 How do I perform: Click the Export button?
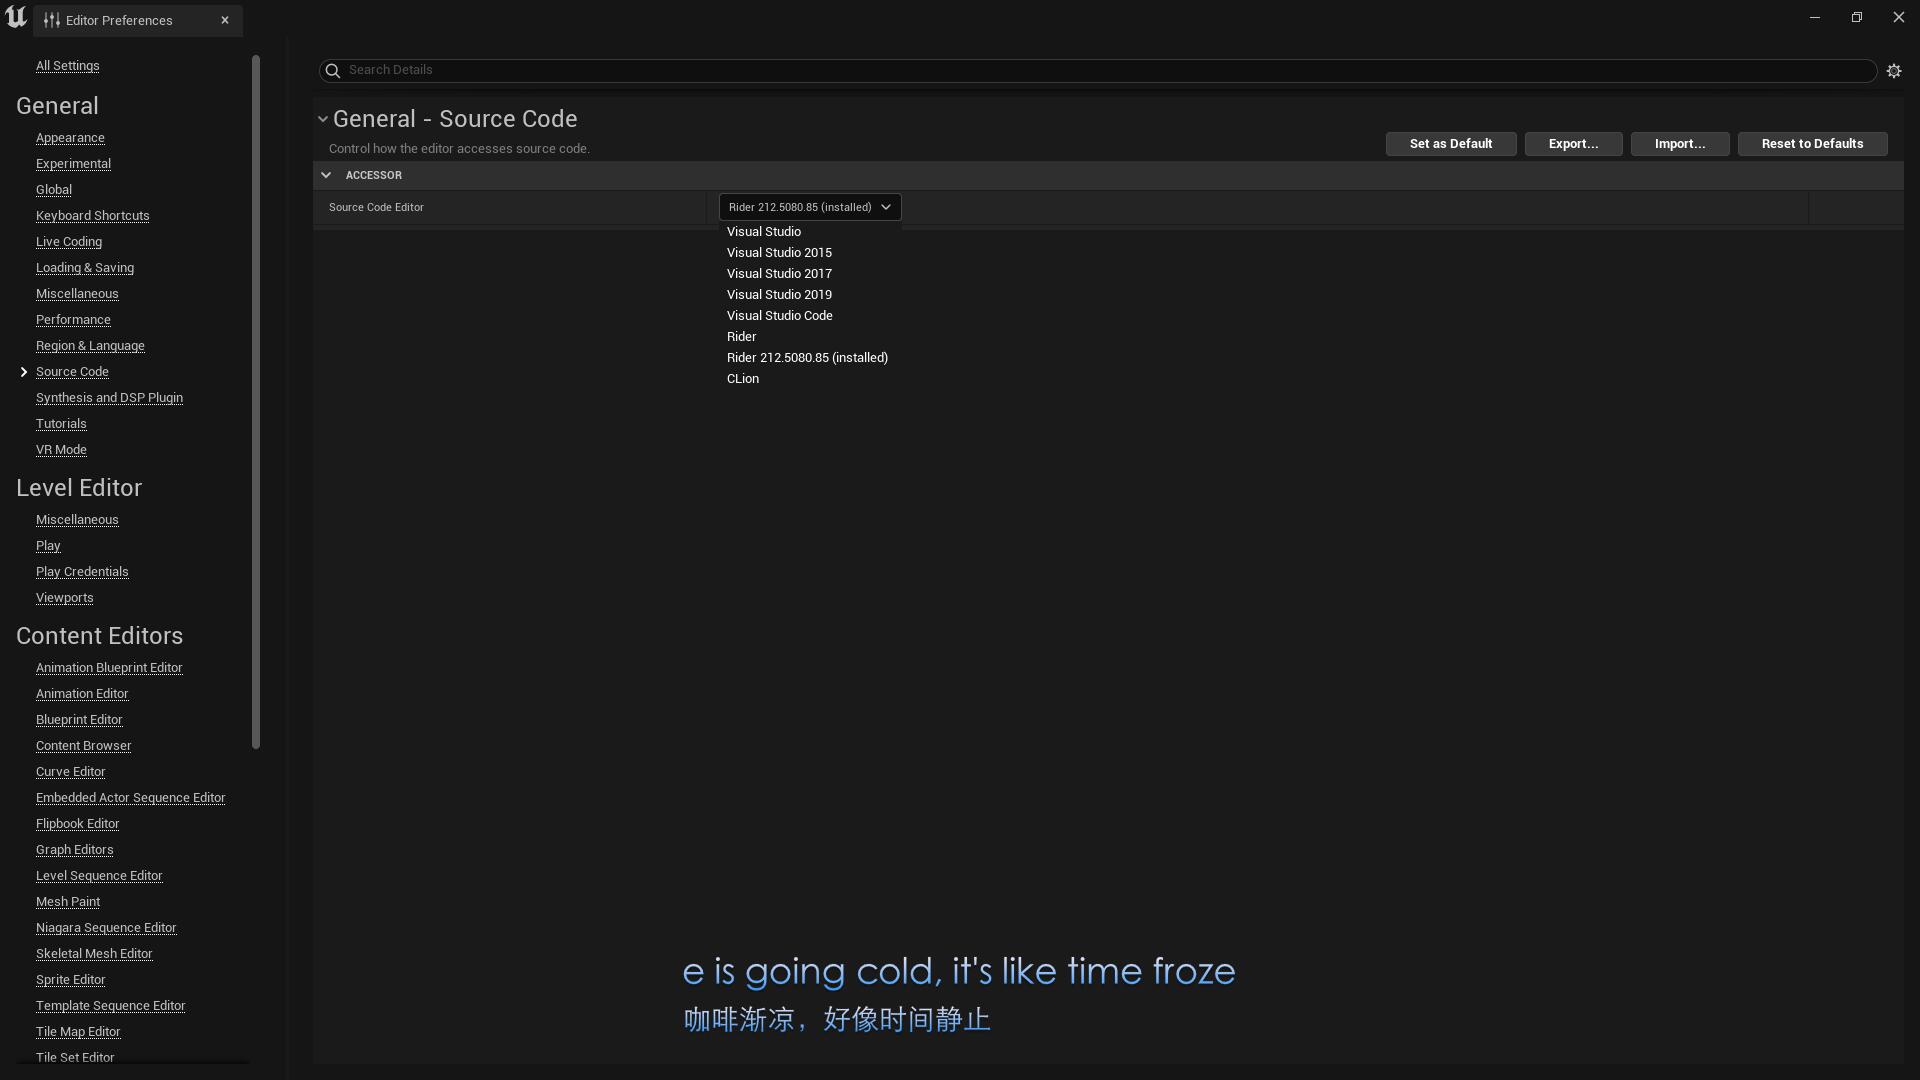tap(1572, 143)
